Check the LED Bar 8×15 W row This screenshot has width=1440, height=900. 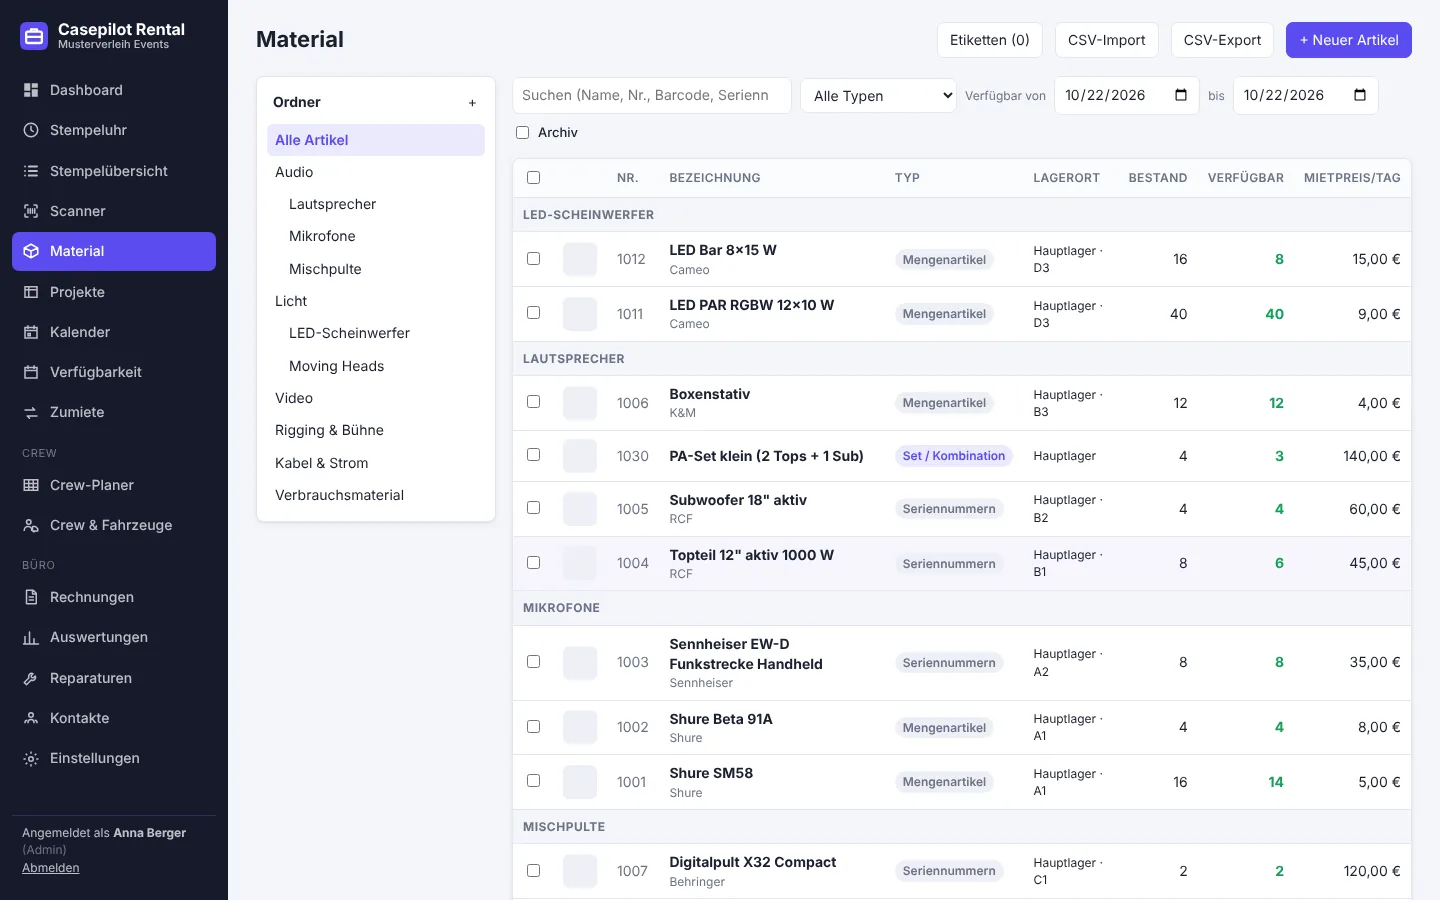533,258
